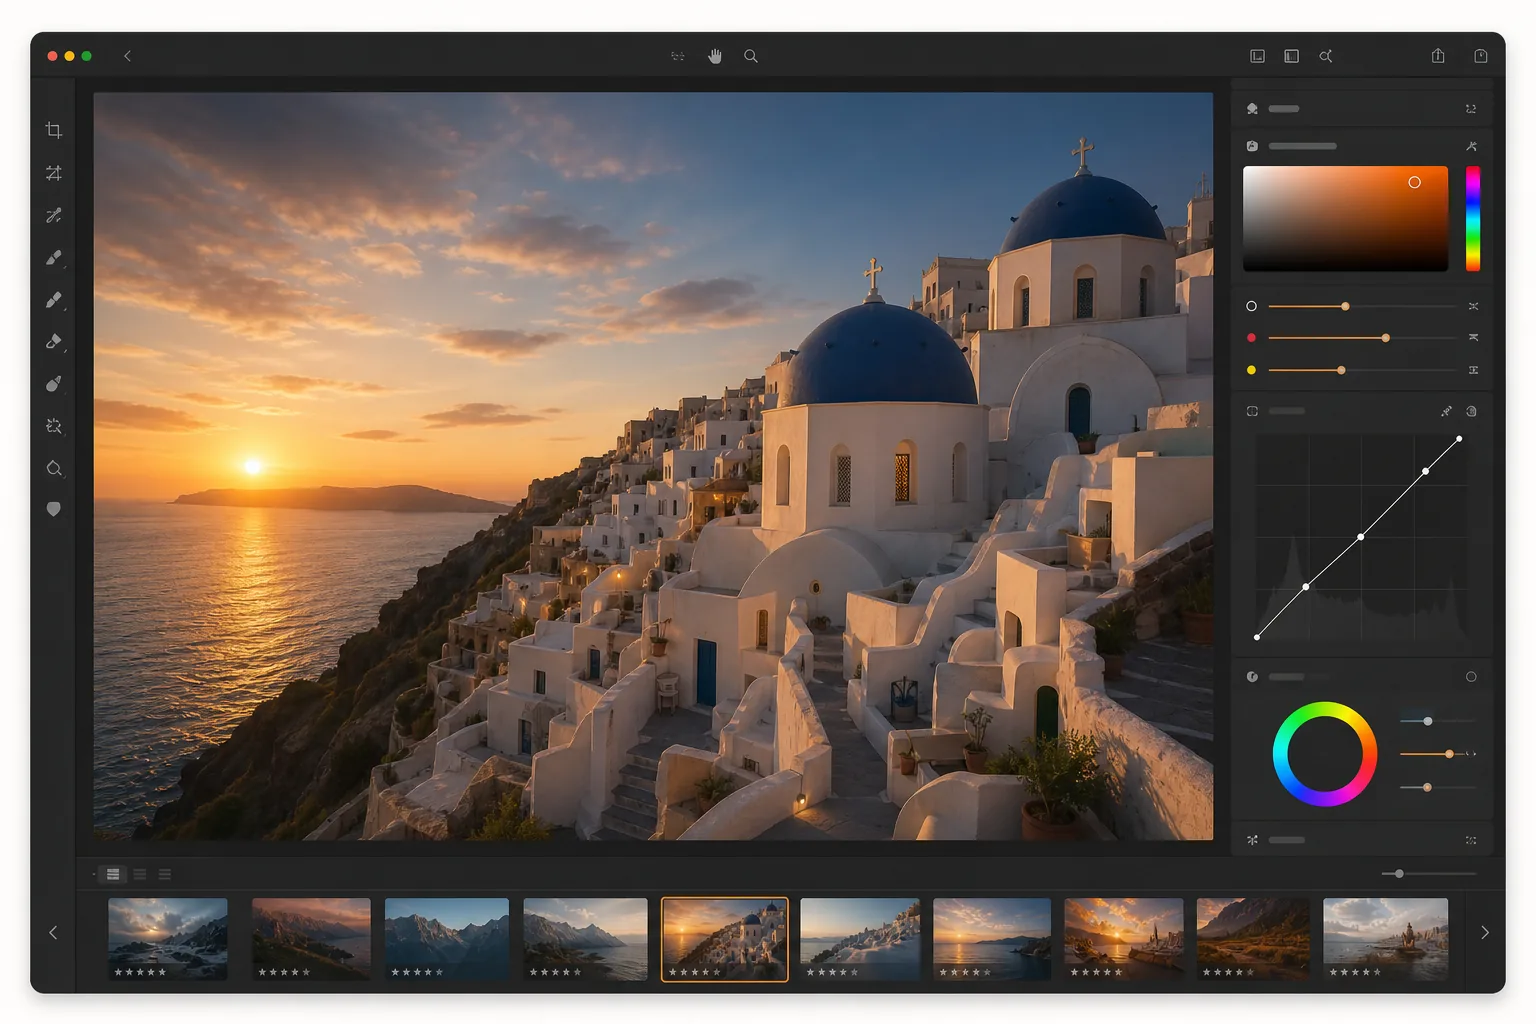Open the last thumbnail in the filmstrip
The height and width of the screenshot is (1024, 1536).
(x=1385, y=939)
